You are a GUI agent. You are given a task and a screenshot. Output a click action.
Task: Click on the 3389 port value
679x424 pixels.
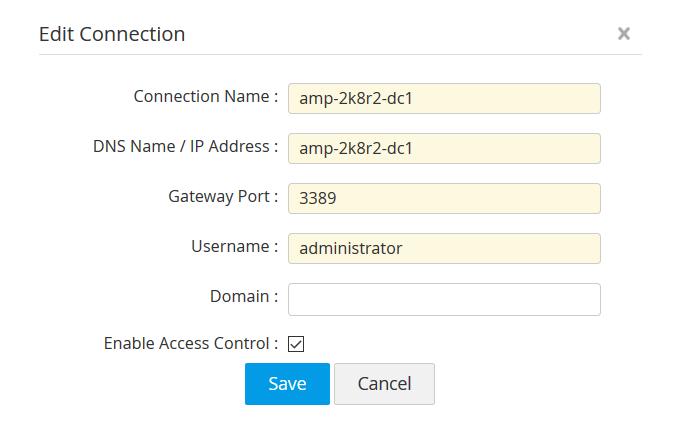318,199
